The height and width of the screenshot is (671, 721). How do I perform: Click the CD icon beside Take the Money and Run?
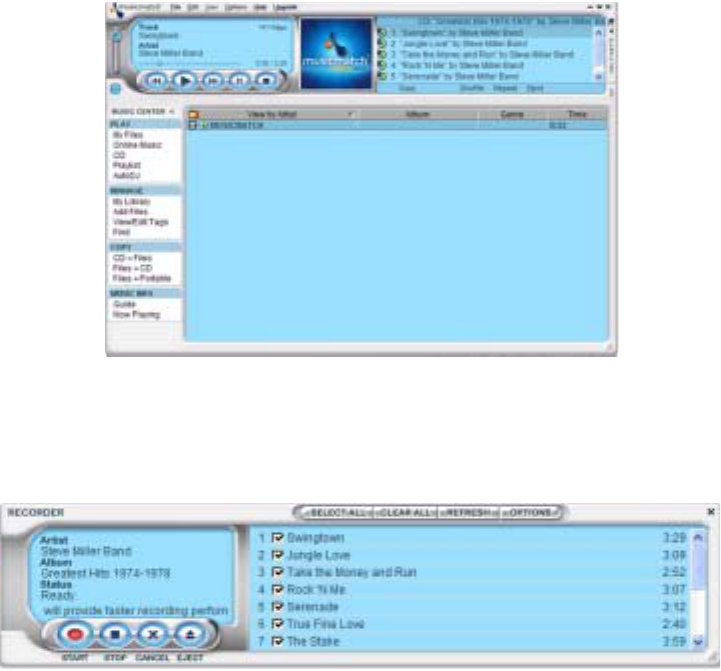382,54
